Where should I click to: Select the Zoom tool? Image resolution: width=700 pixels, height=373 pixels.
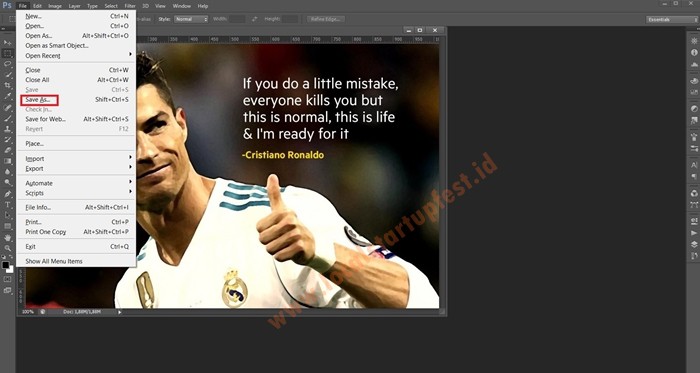[x=7, y=248]
